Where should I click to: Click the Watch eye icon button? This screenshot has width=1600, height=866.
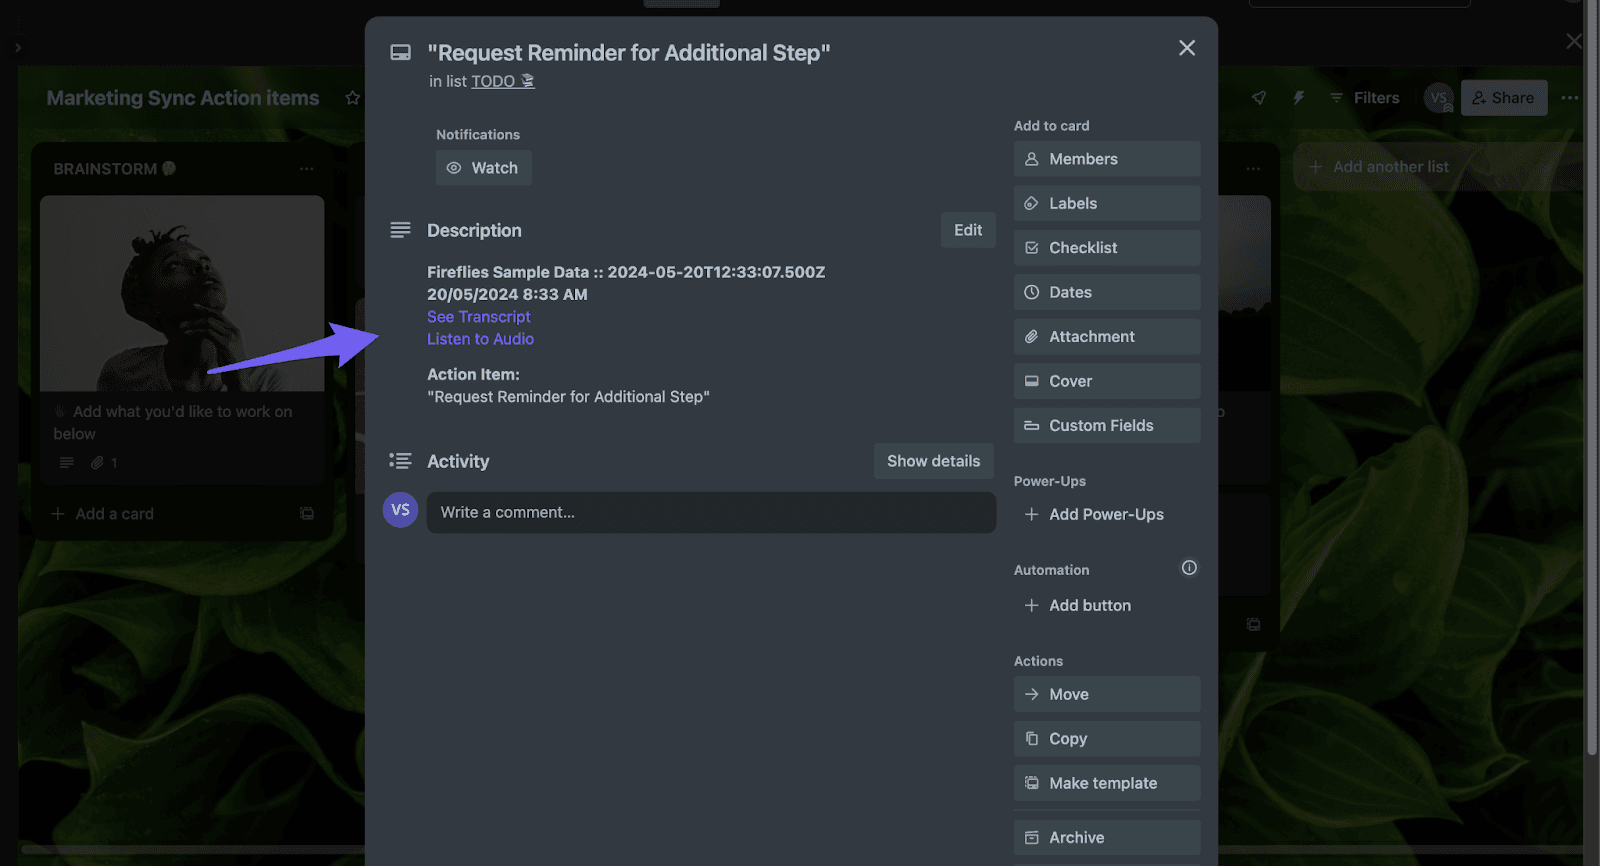[483, 168]
